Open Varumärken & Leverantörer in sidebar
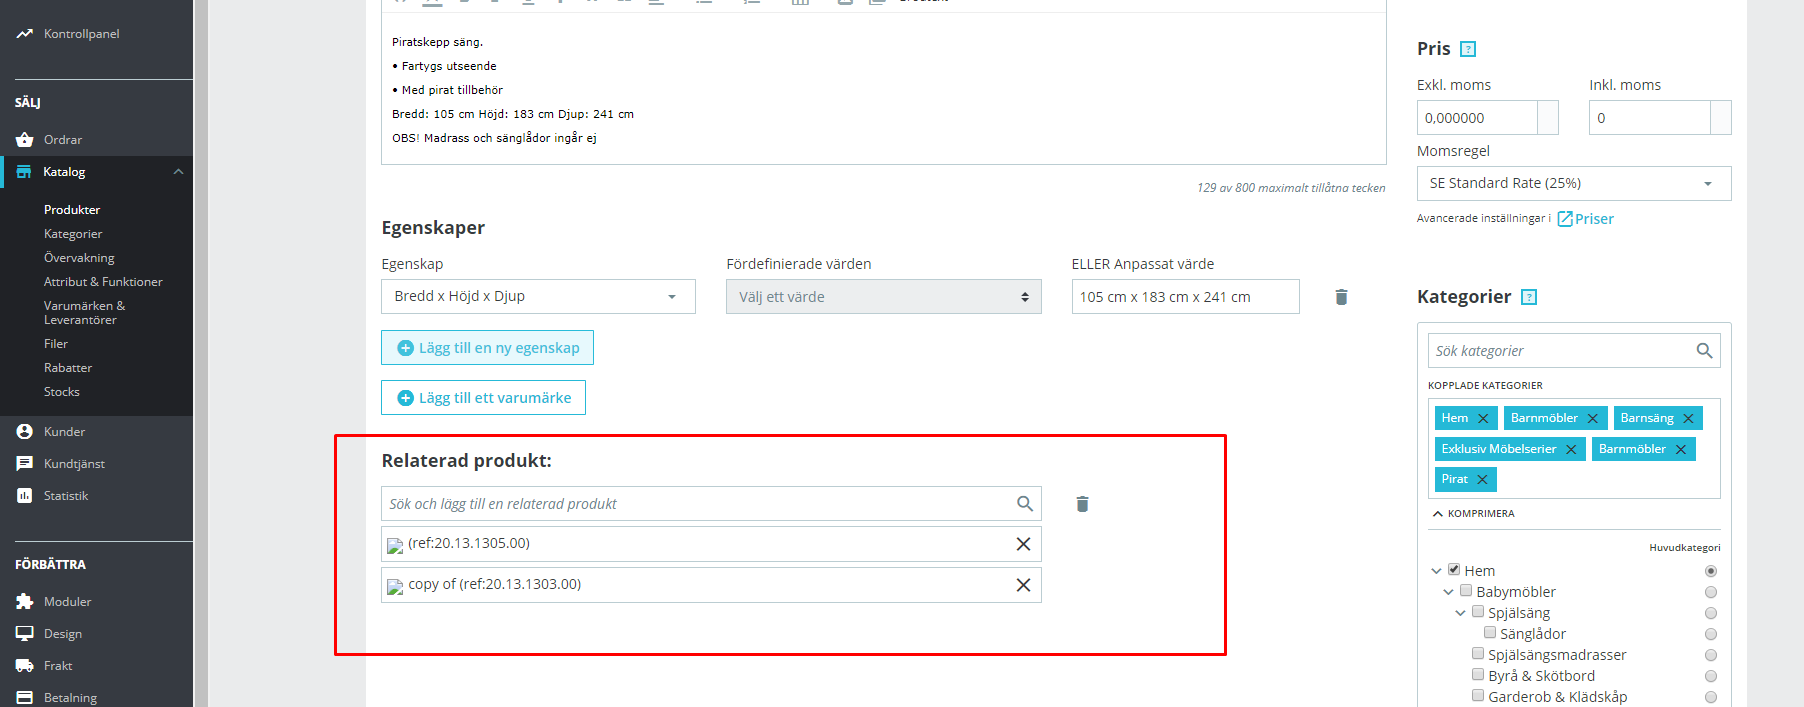Viewport: 1804px width, 707px height. [x=85, y=313]
